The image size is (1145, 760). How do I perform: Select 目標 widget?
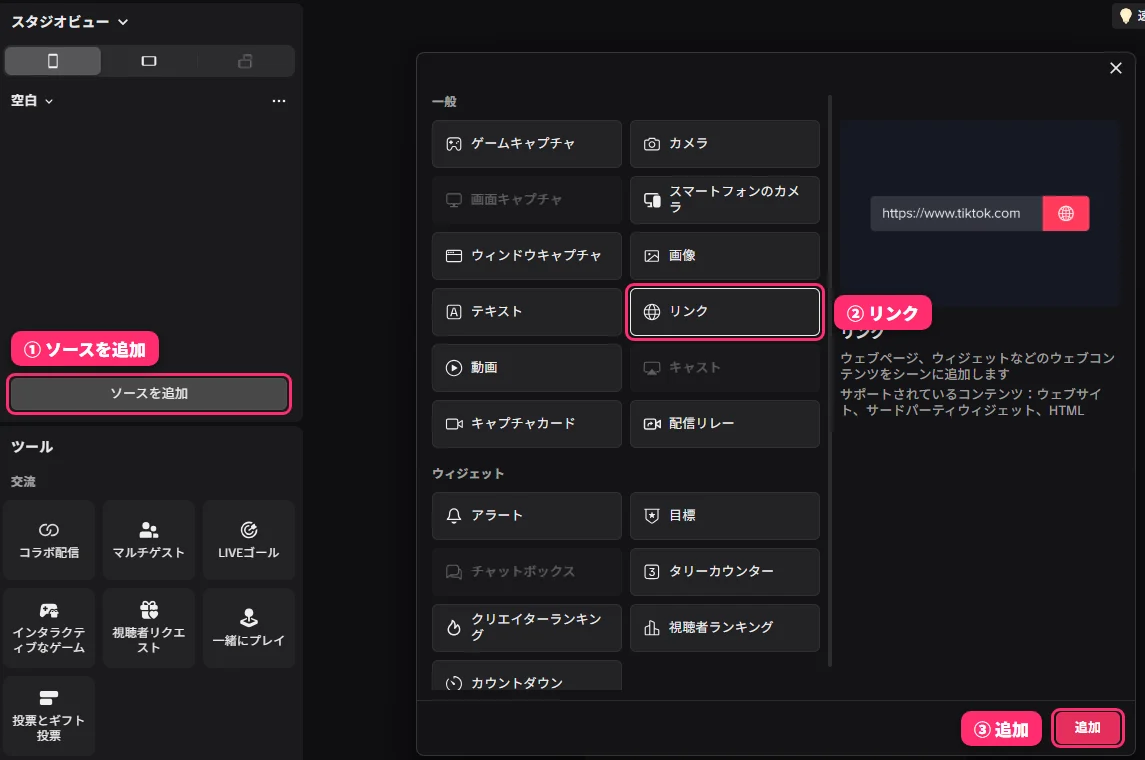point(724,515)
